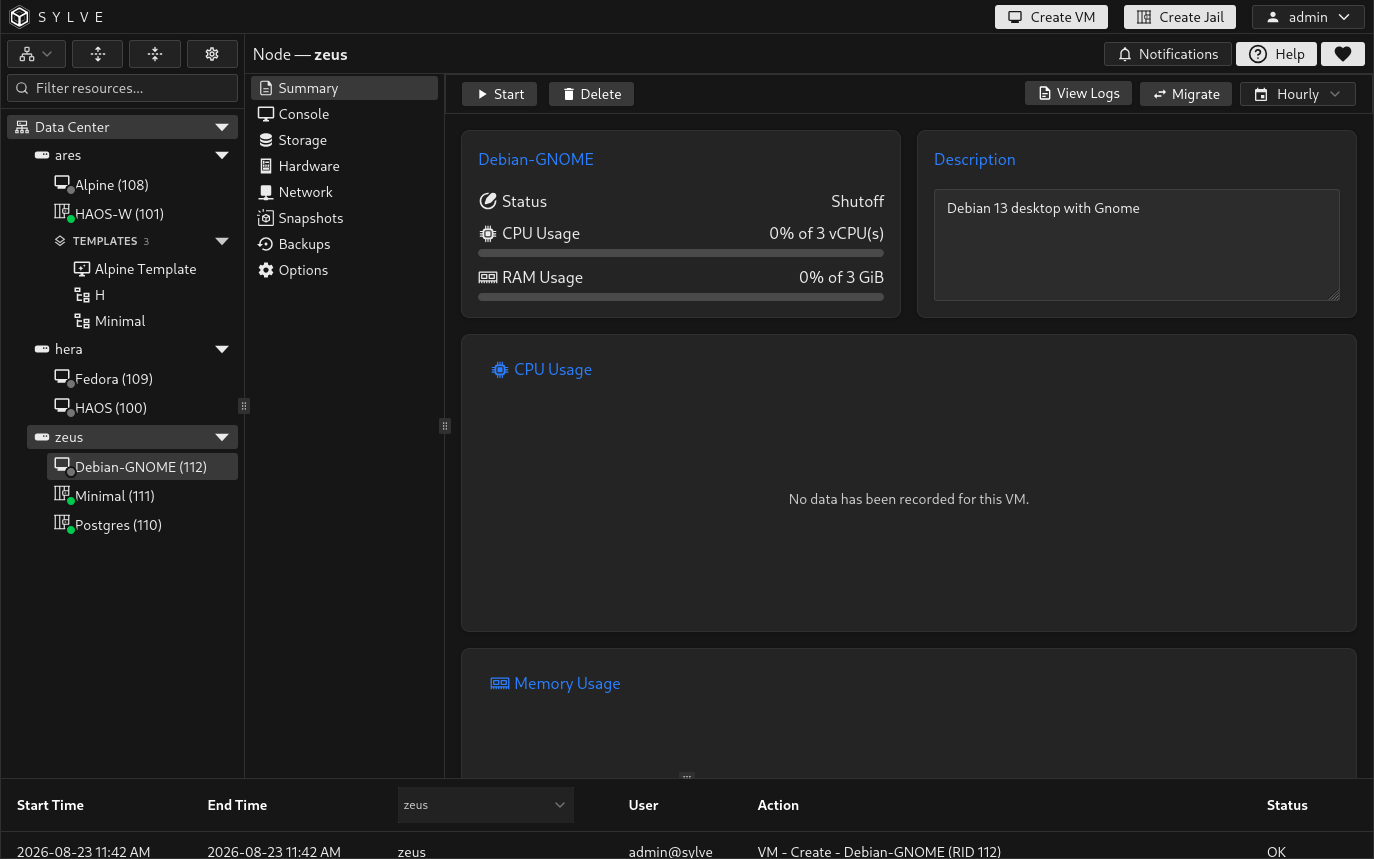Click the Fedora (109) VM icon
The width and height of the screenshot is (1374, 859).
[63, 378]
